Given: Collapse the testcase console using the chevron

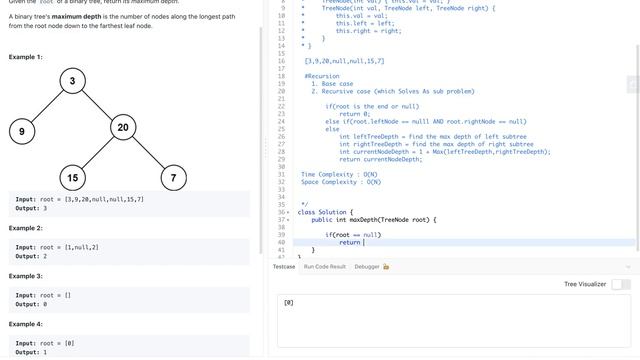Looking at the screenshot, I should tap(628, 267).
